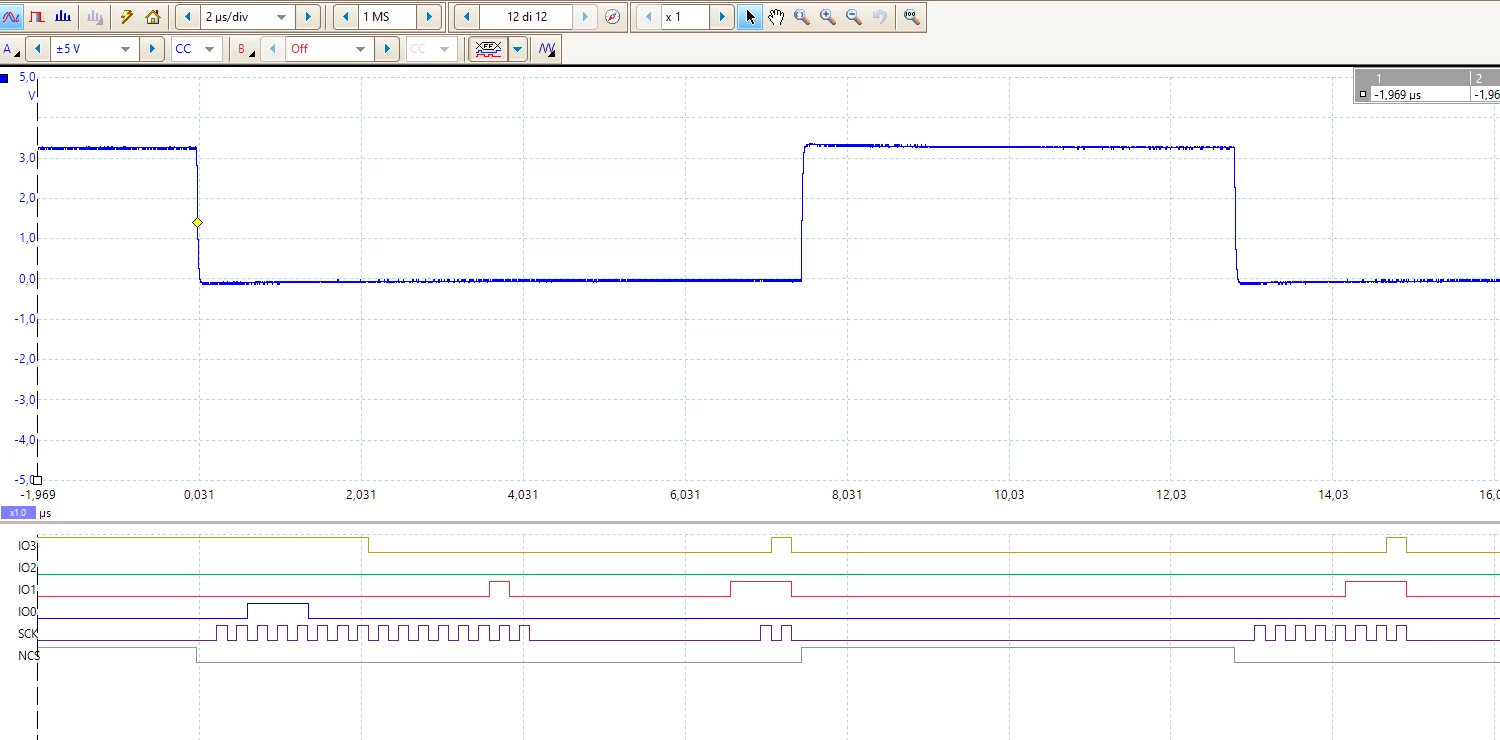Image resolution: width=1500 pixels, height=740 pixels.
Task: Go to previous waveform buffer
Action: [467, 17]
